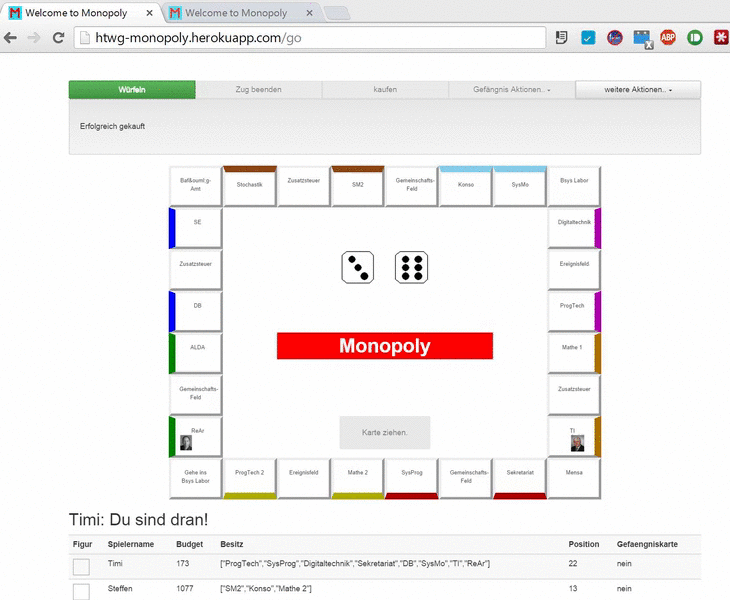Select the ALDA board field
Viewport: 730px width, 600px height.
(x=196, y=353)
